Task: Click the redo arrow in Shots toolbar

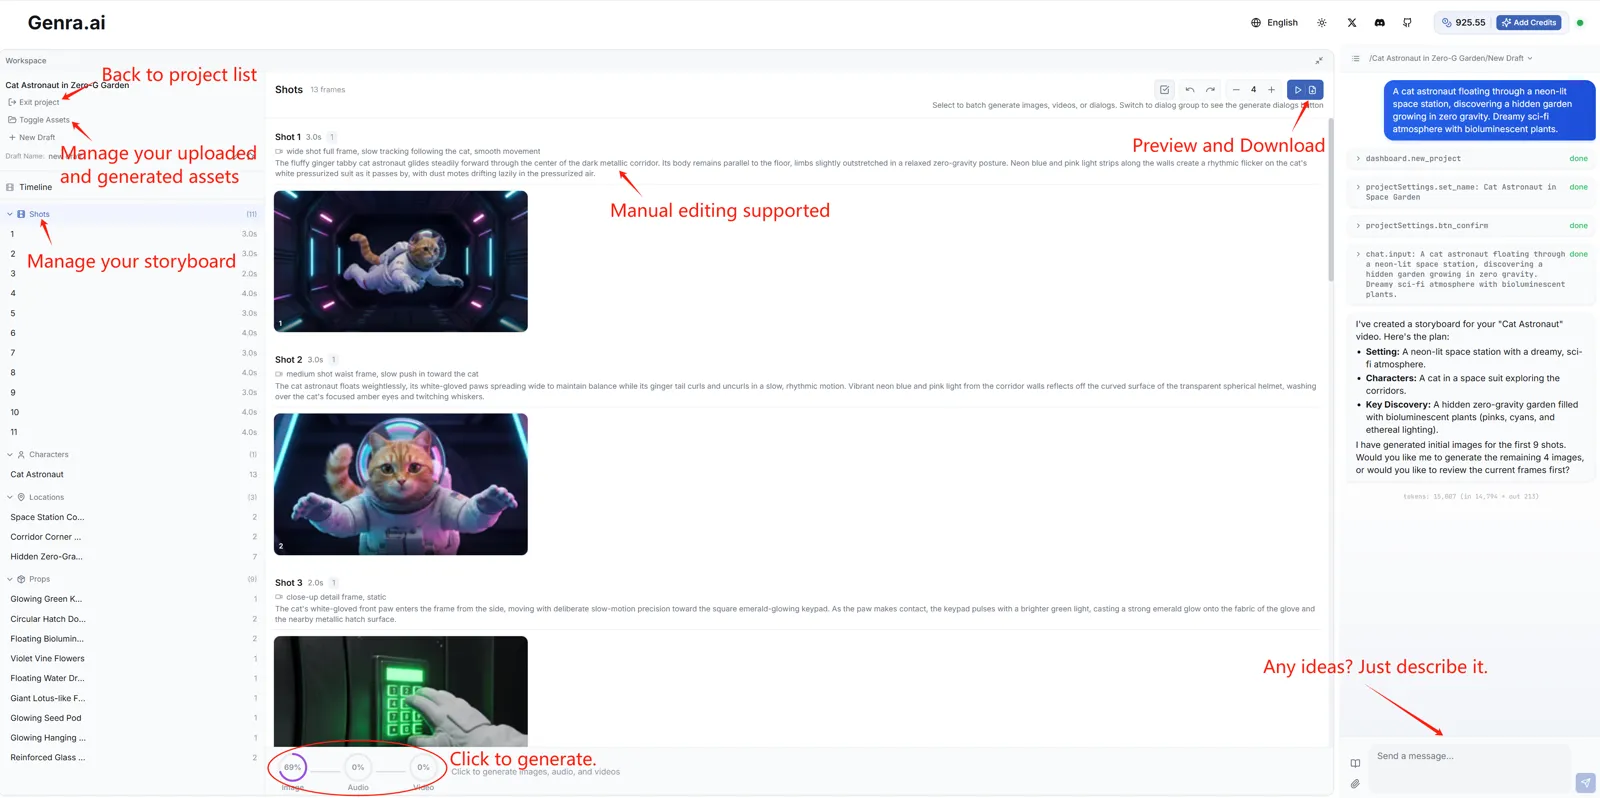Action: point(1210,90)
